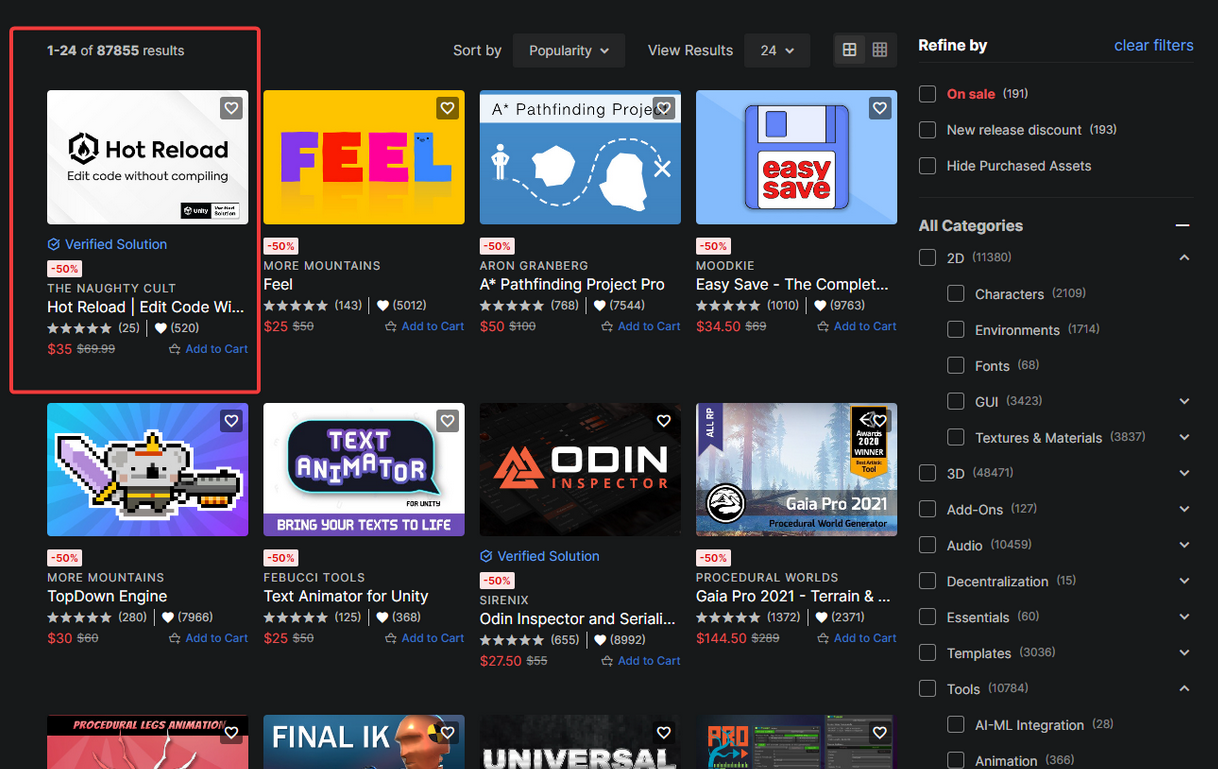Expand the Decentralization category chevron
The image size is (1218, 769).
click(1184, 581)
